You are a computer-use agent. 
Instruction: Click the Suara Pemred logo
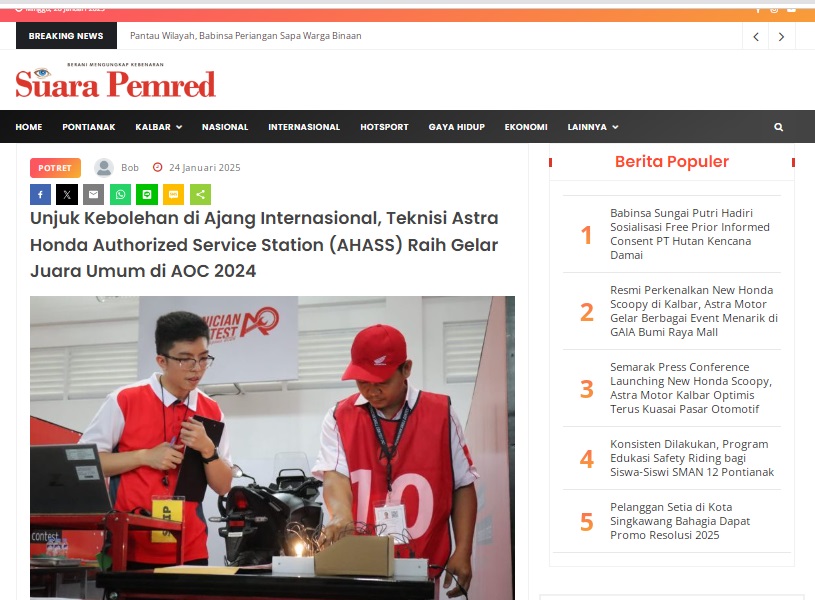tap(115, 81)
